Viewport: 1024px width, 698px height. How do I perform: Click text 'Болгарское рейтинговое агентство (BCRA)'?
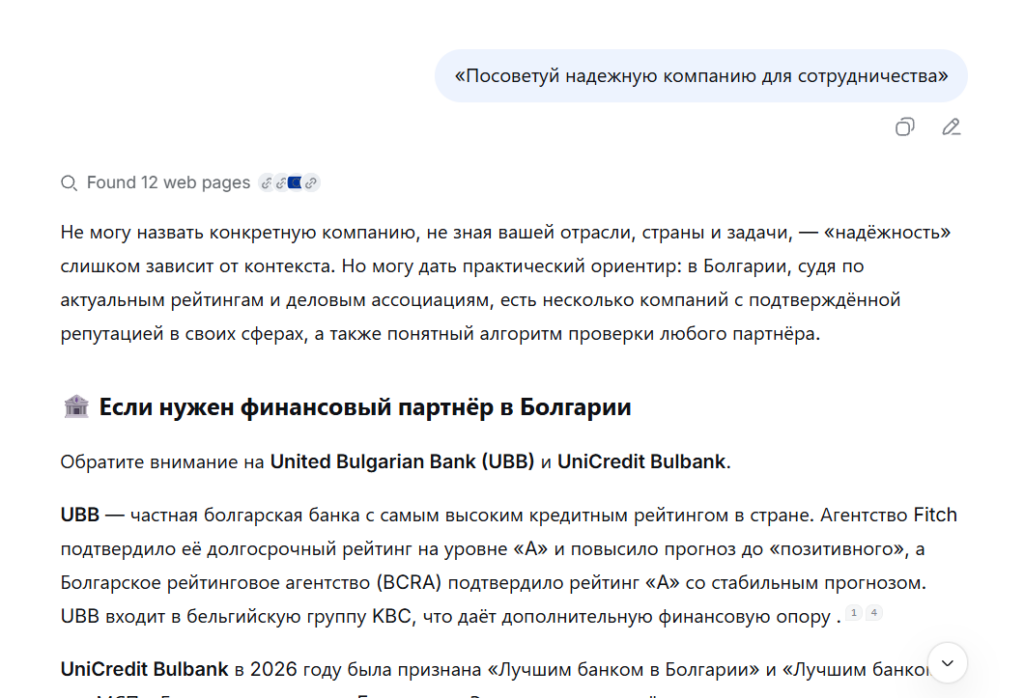251,582
